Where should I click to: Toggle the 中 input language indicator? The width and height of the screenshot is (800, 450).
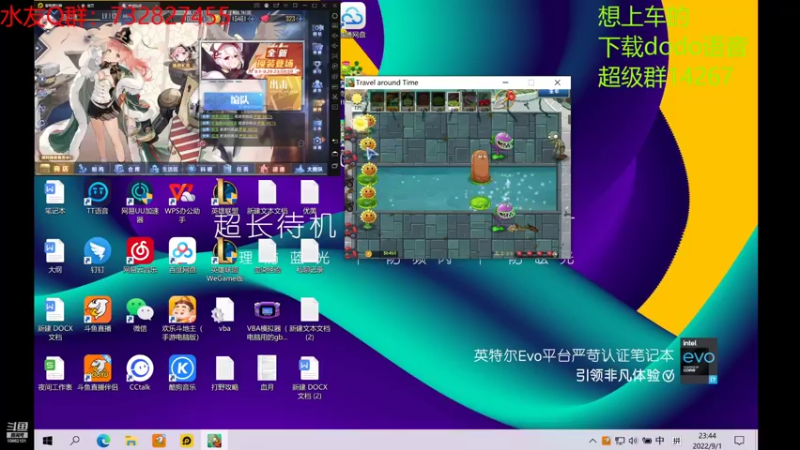(x=660, y=440)
